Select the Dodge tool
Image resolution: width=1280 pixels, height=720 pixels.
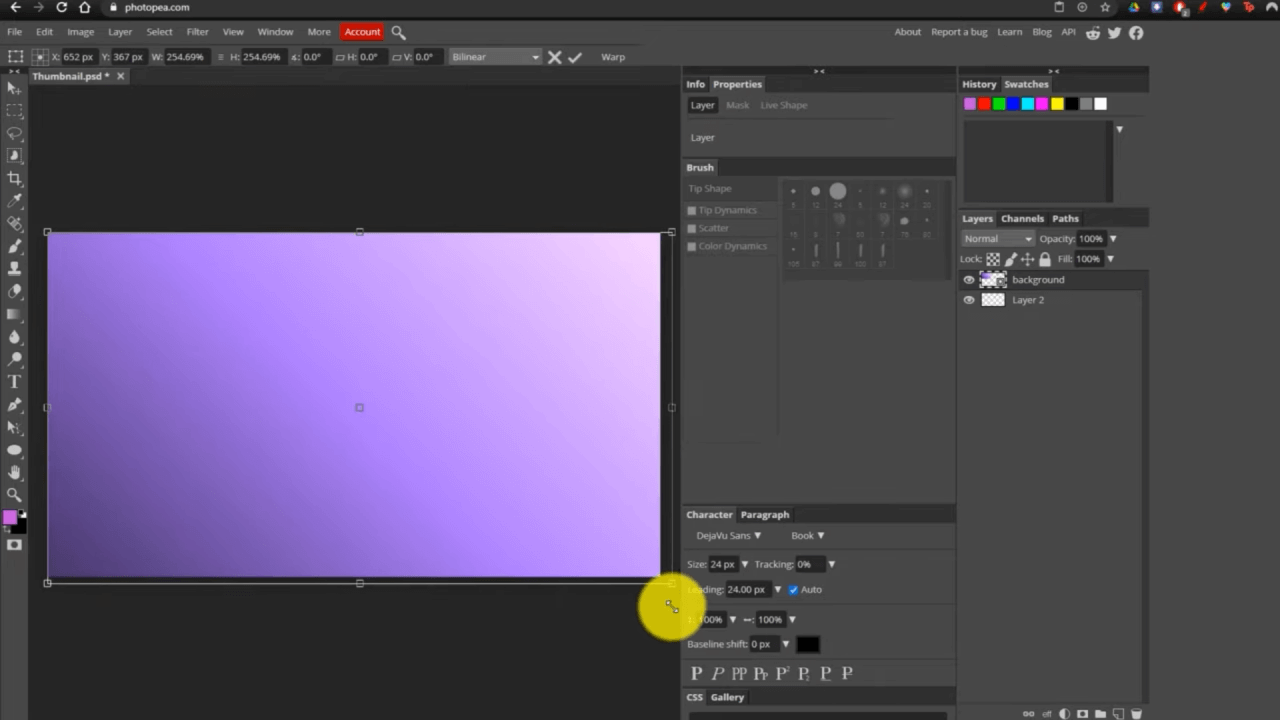tap(15, 359)
